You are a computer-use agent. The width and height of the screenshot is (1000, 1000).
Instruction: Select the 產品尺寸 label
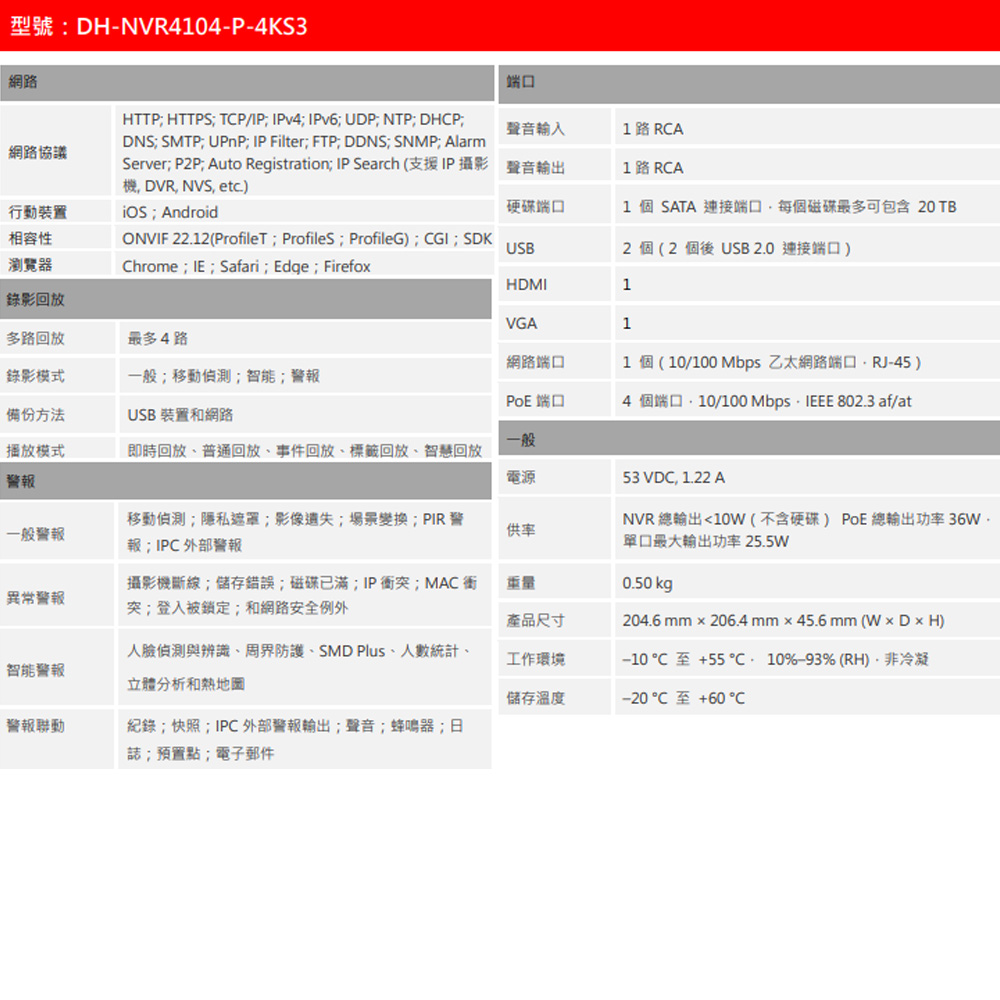(x=536, y=621)
